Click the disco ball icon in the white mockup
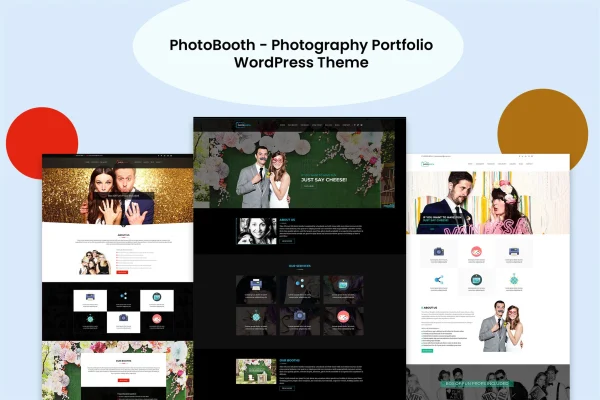Viewport: 600px width, 400px height. tap(514, 279)
